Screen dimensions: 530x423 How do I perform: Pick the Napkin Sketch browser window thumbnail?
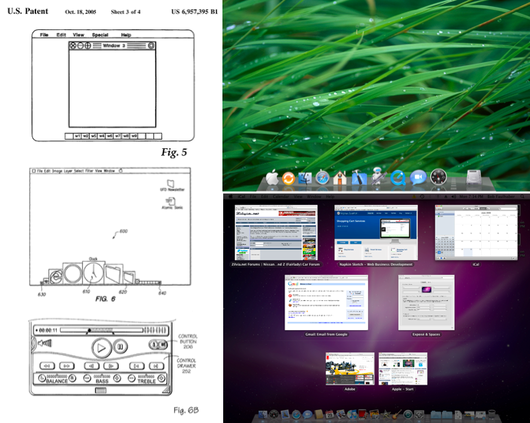(376, 233)
